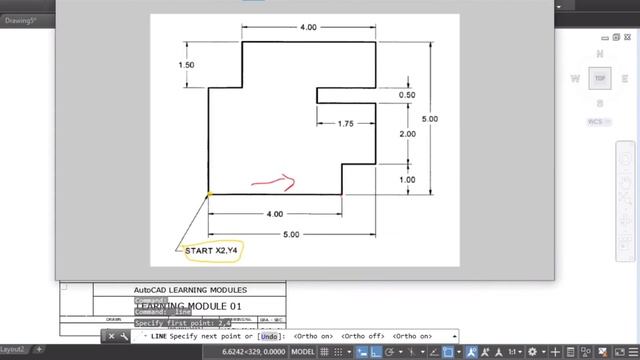640x360 pixels.
Task: Toggle object snap tracking in status bar
Action: [434, 352]
